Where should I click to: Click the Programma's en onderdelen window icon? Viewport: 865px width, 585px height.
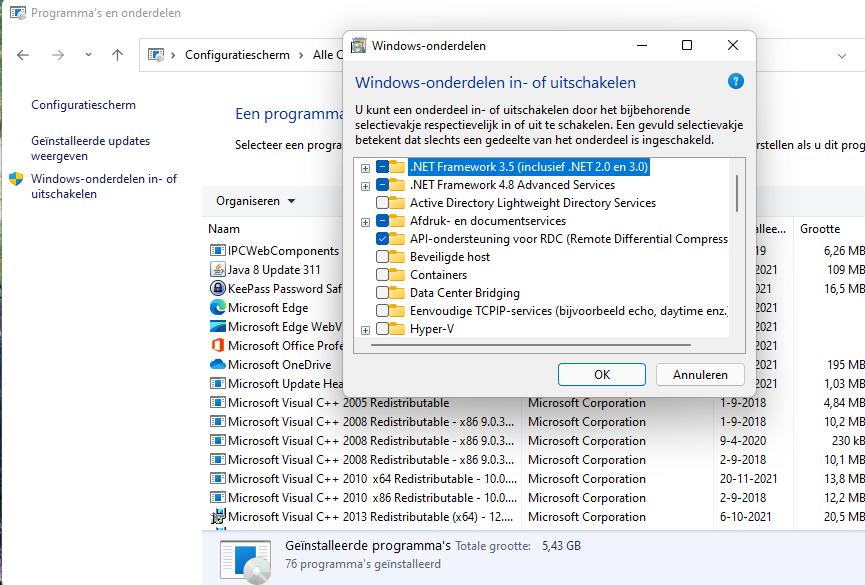coord(17,13)
